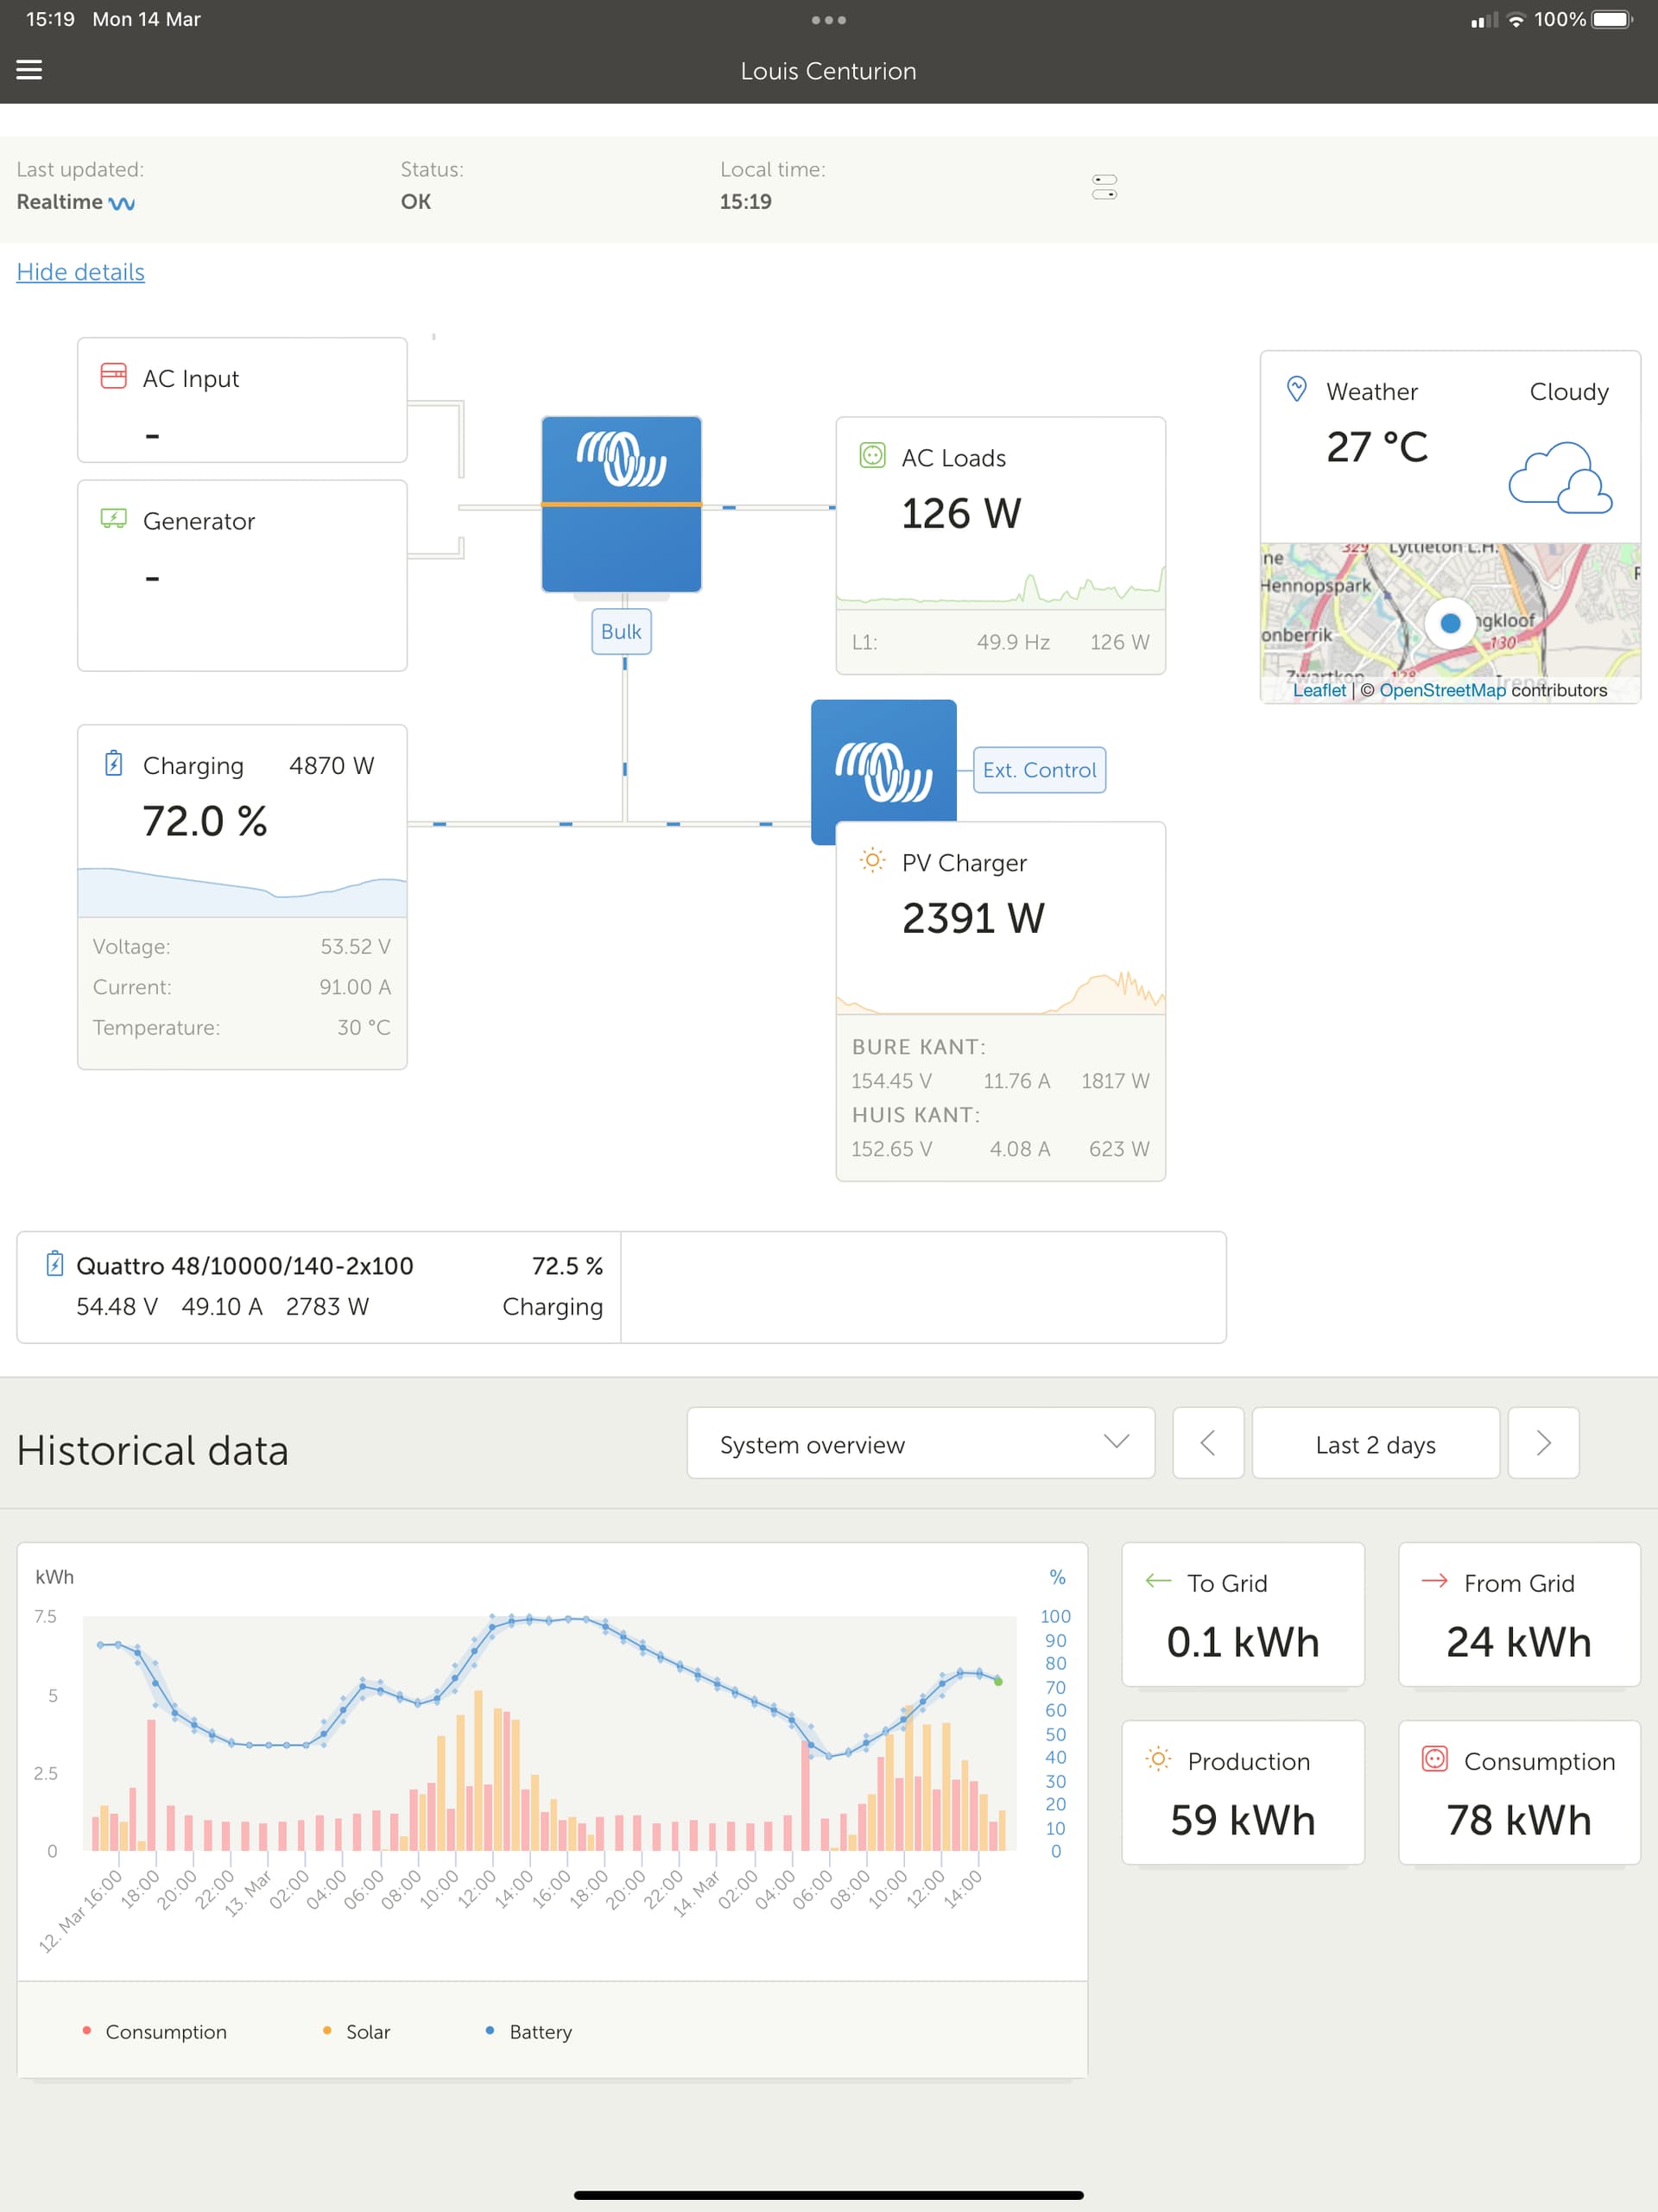Screen dimensions: 1658x2212
Task: Open the System overview dropdown
Action: click(x=920, y=1443)
